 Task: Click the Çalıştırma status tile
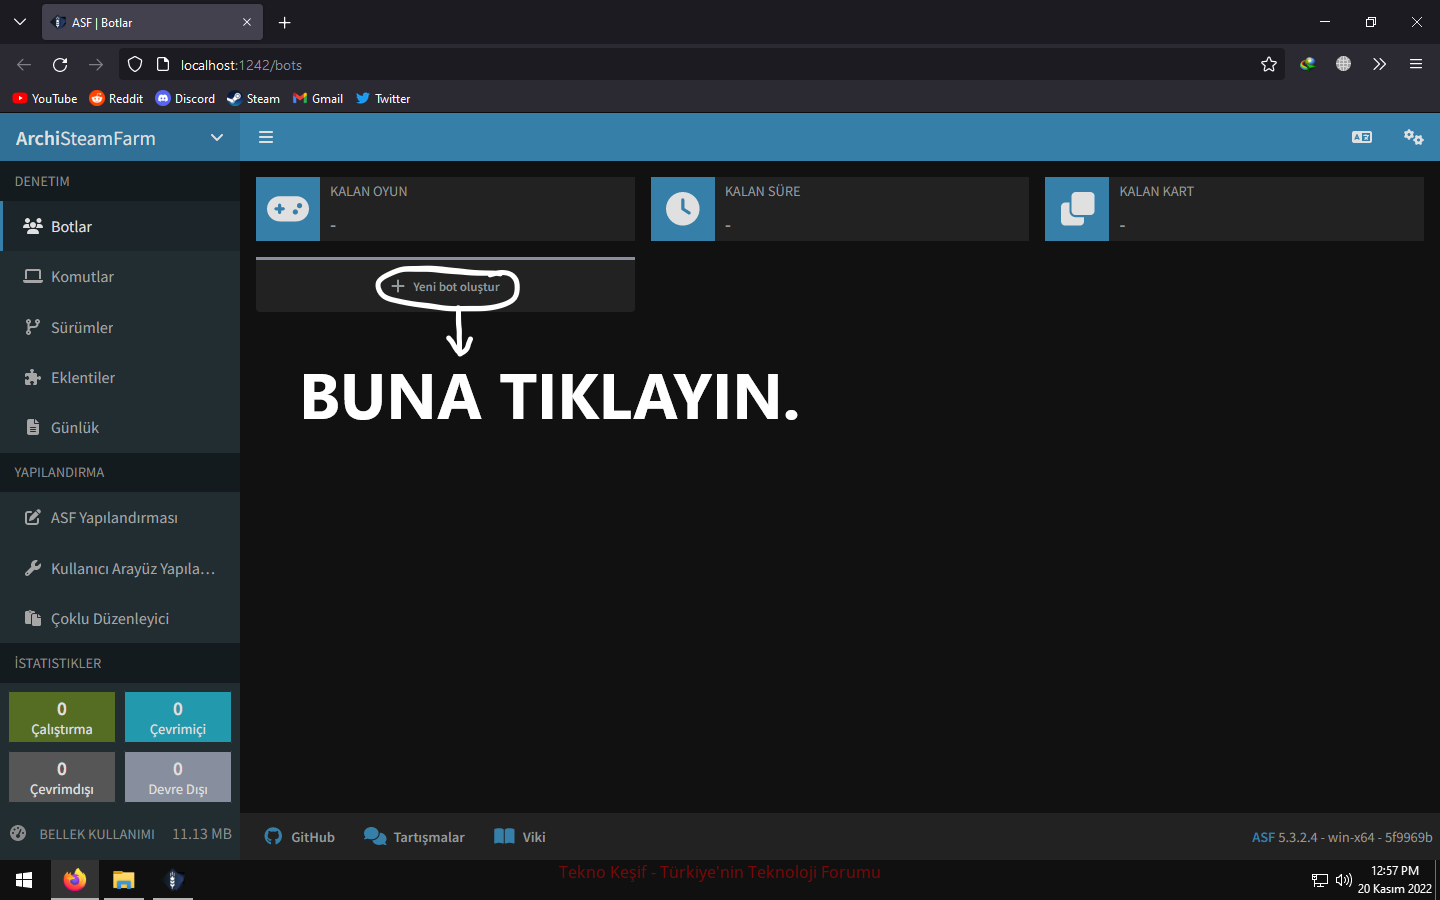[x=62, y=717]
